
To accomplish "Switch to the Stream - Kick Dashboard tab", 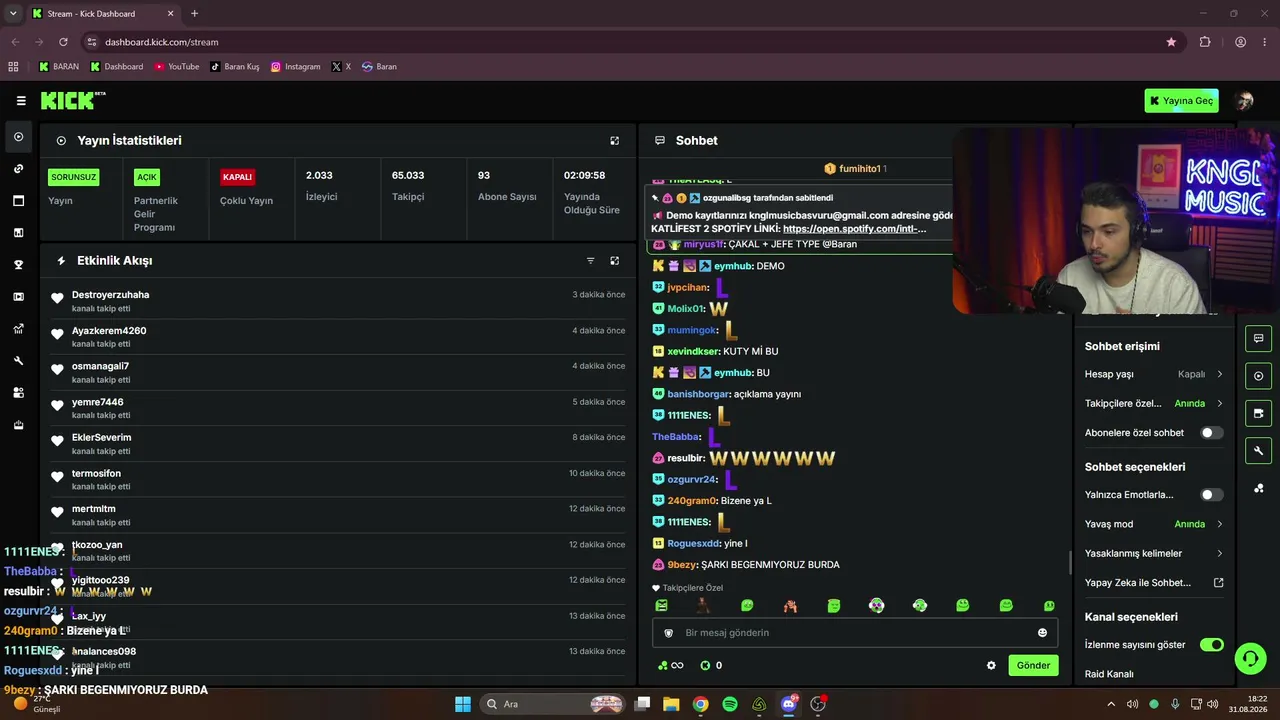I will (x=103, y=14).
